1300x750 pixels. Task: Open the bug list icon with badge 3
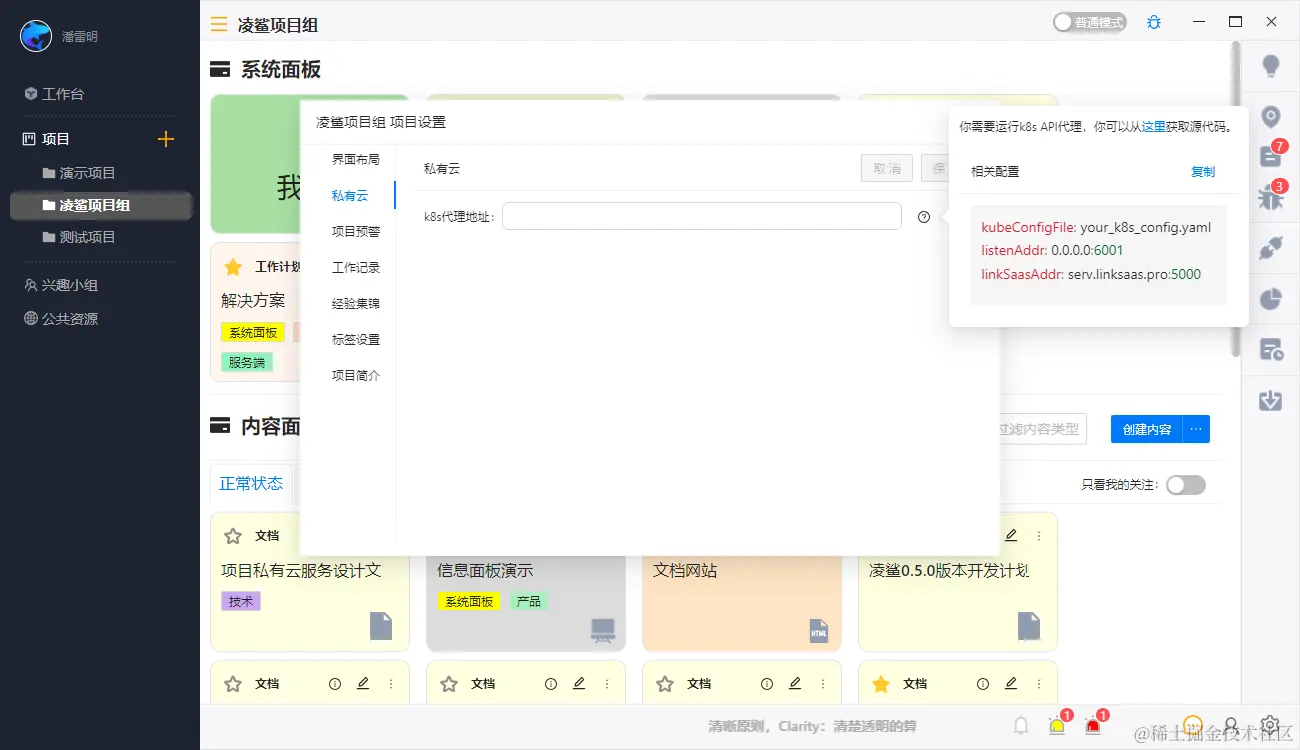click(x=1271, y=196)
